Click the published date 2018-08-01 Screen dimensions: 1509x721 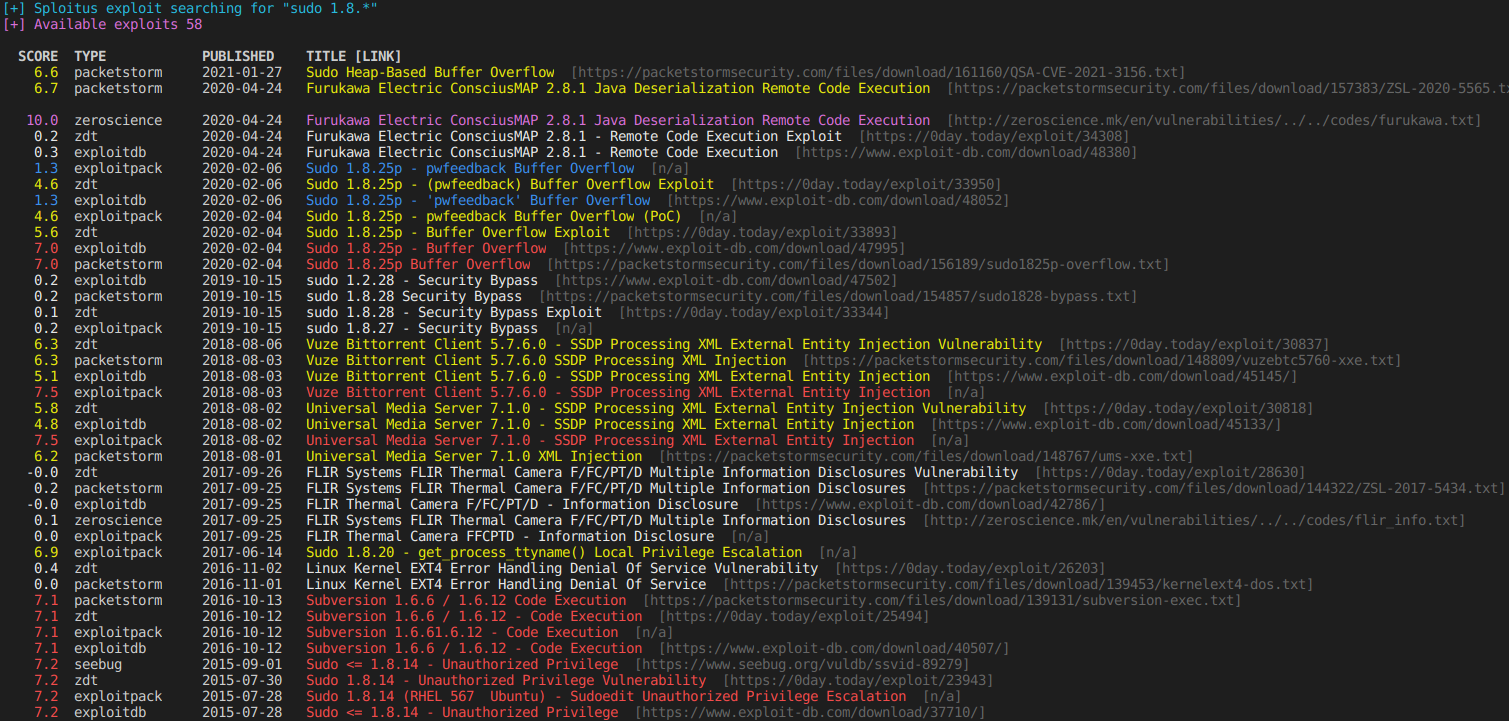coord(242,456)
